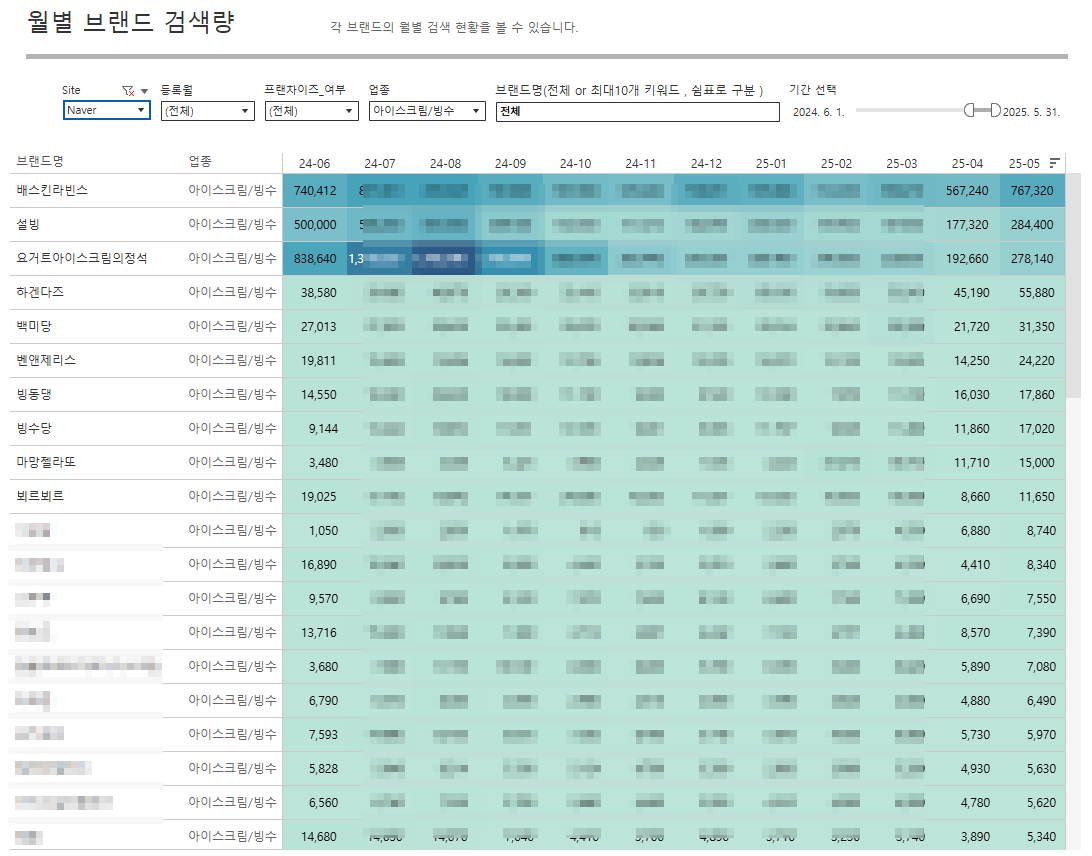
Task: Clear the Site filter using the funnel icon
Action: [128, 91]
